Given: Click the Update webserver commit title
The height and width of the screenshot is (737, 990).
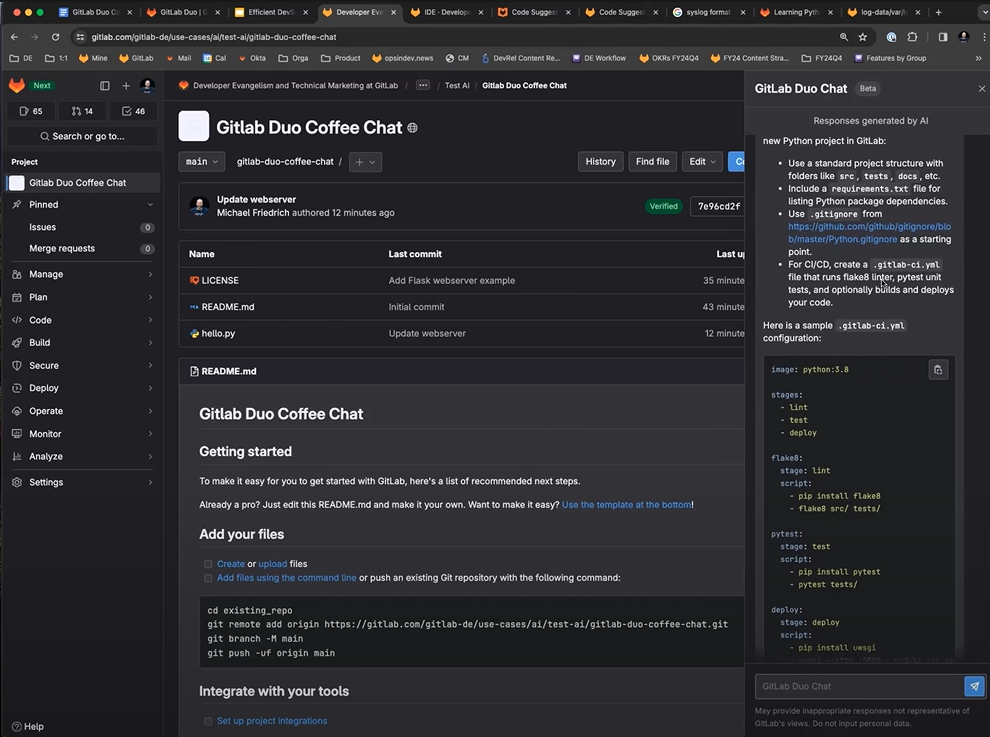Looking at the screenshot, I should [x=256, y=200].
